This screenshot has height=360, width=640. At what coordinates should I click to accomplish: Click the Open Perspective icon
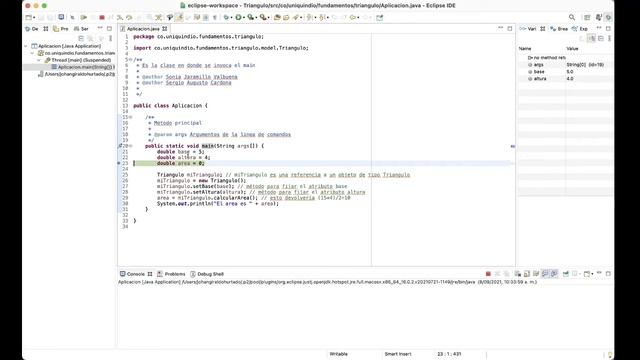pos(587,18)
